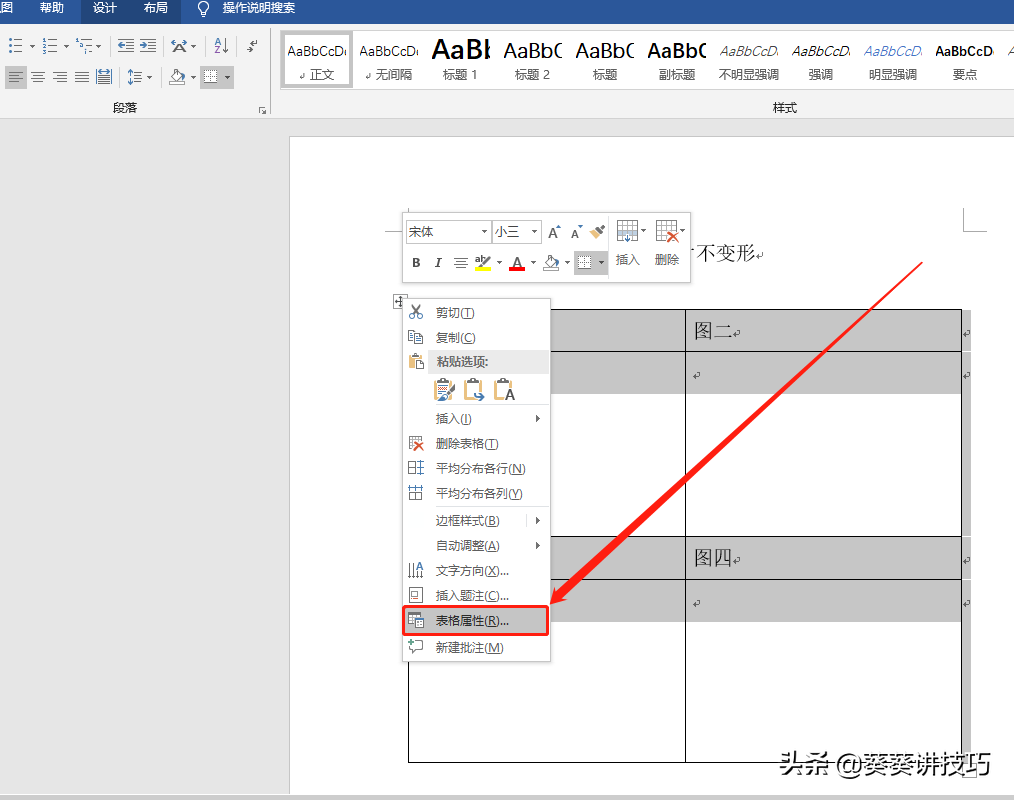
Task: Open paragraph settings dialog launcher
Action: tap(262, 111)
